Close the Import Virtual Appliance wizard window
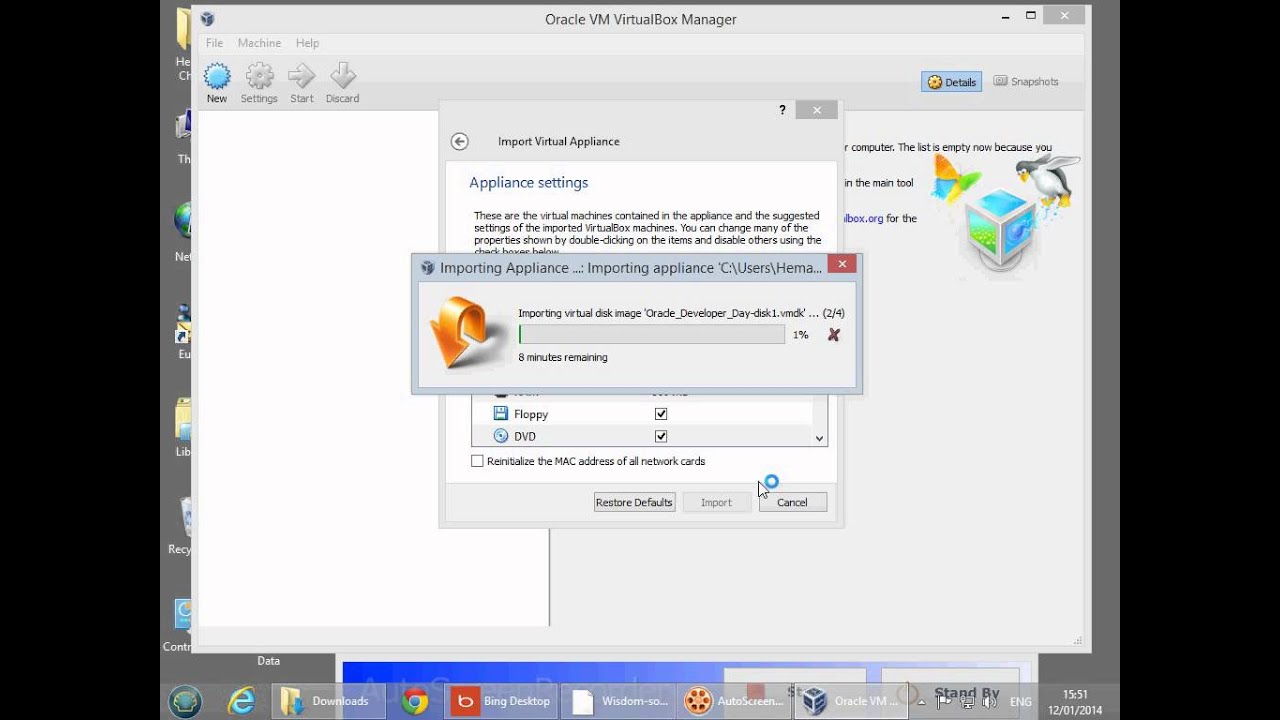The image size is (1280, 720). point(817,110)
